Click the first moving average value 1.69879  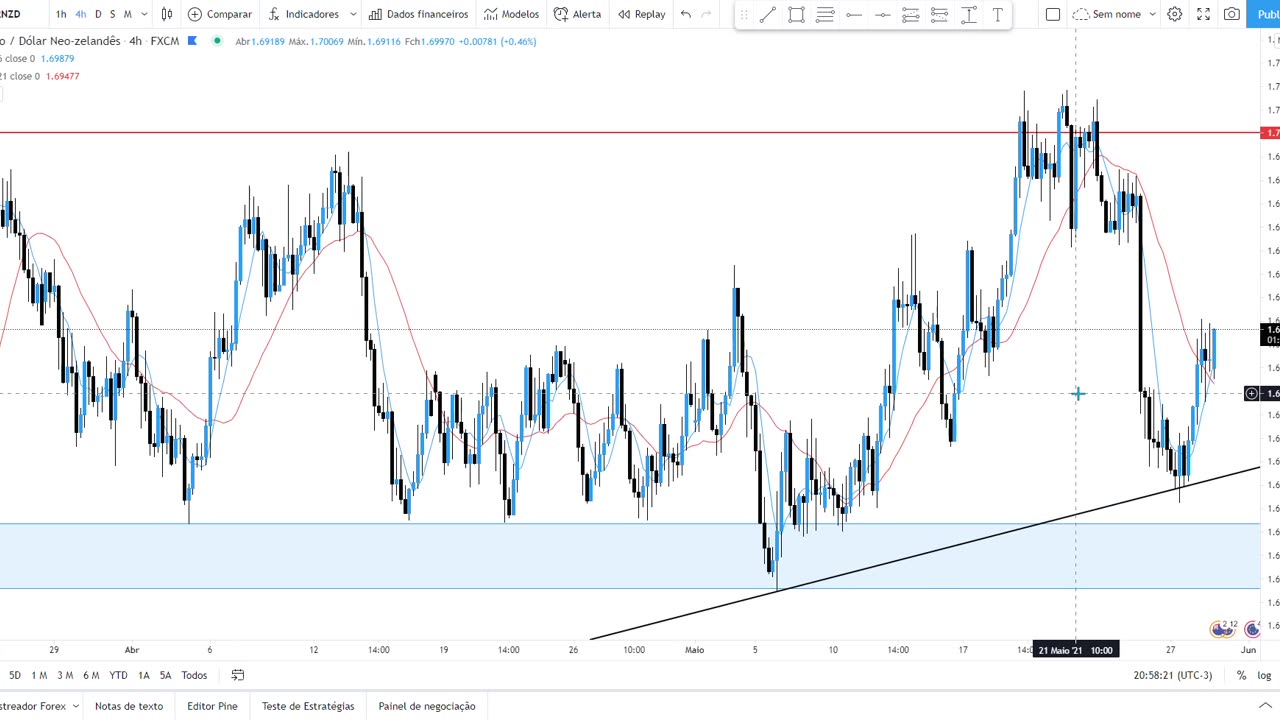point(58,59)
